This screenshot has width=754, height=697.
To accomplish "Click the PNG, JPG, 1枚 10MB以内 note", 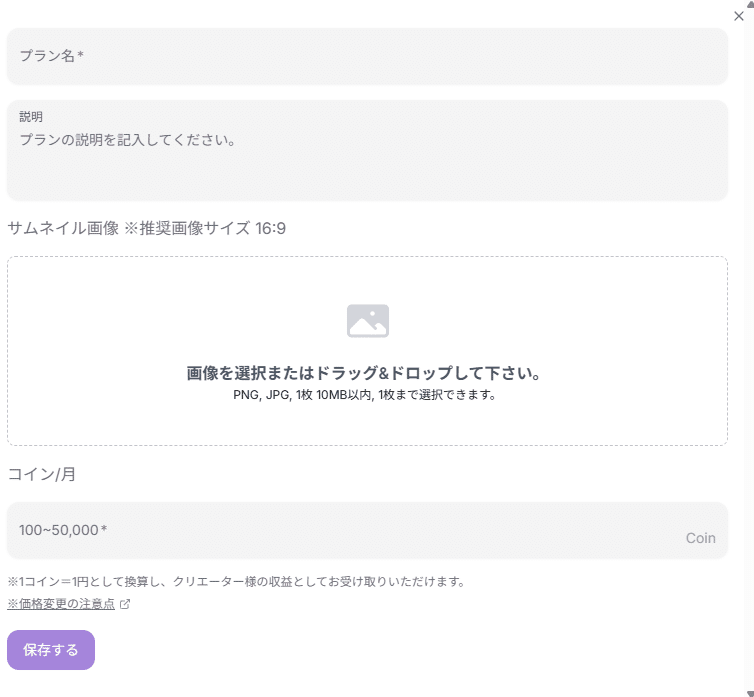I will pos(364,395).
